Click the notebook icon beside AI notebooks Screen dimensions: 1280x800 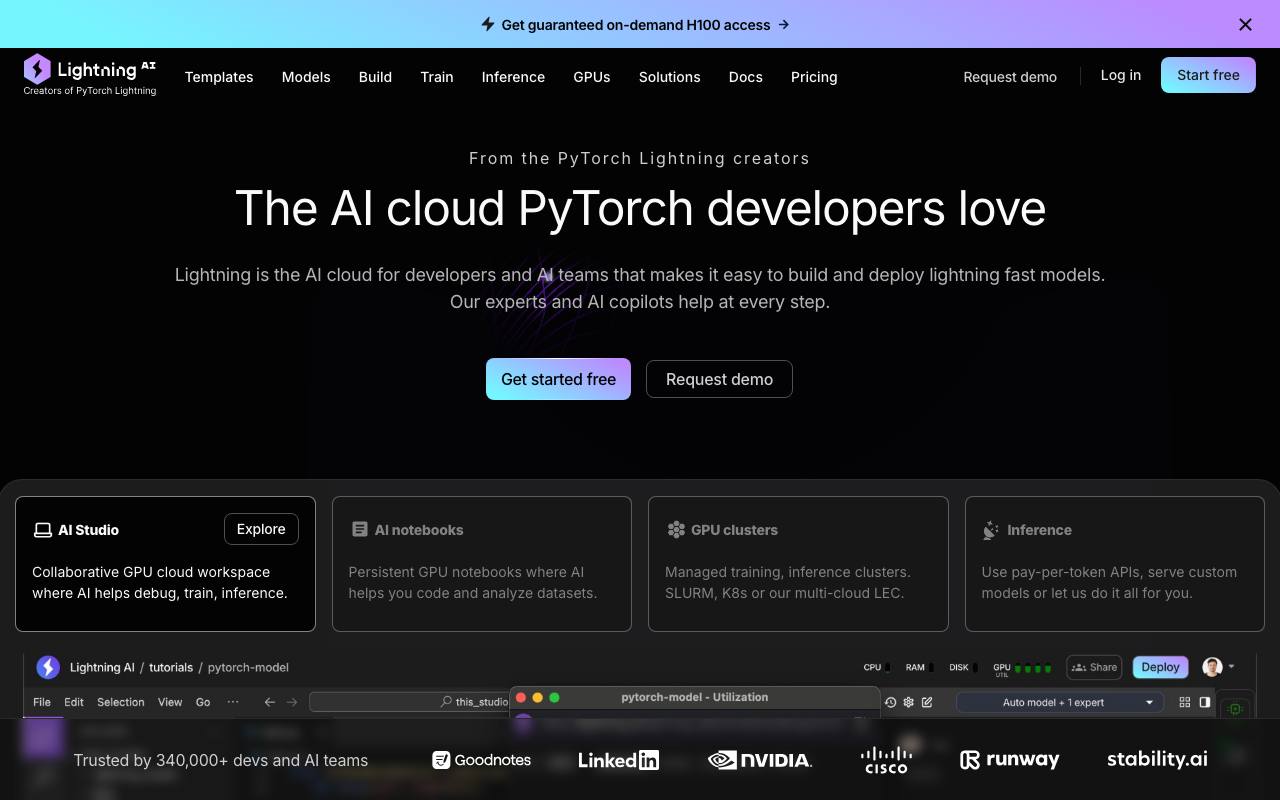click(360, 529)
